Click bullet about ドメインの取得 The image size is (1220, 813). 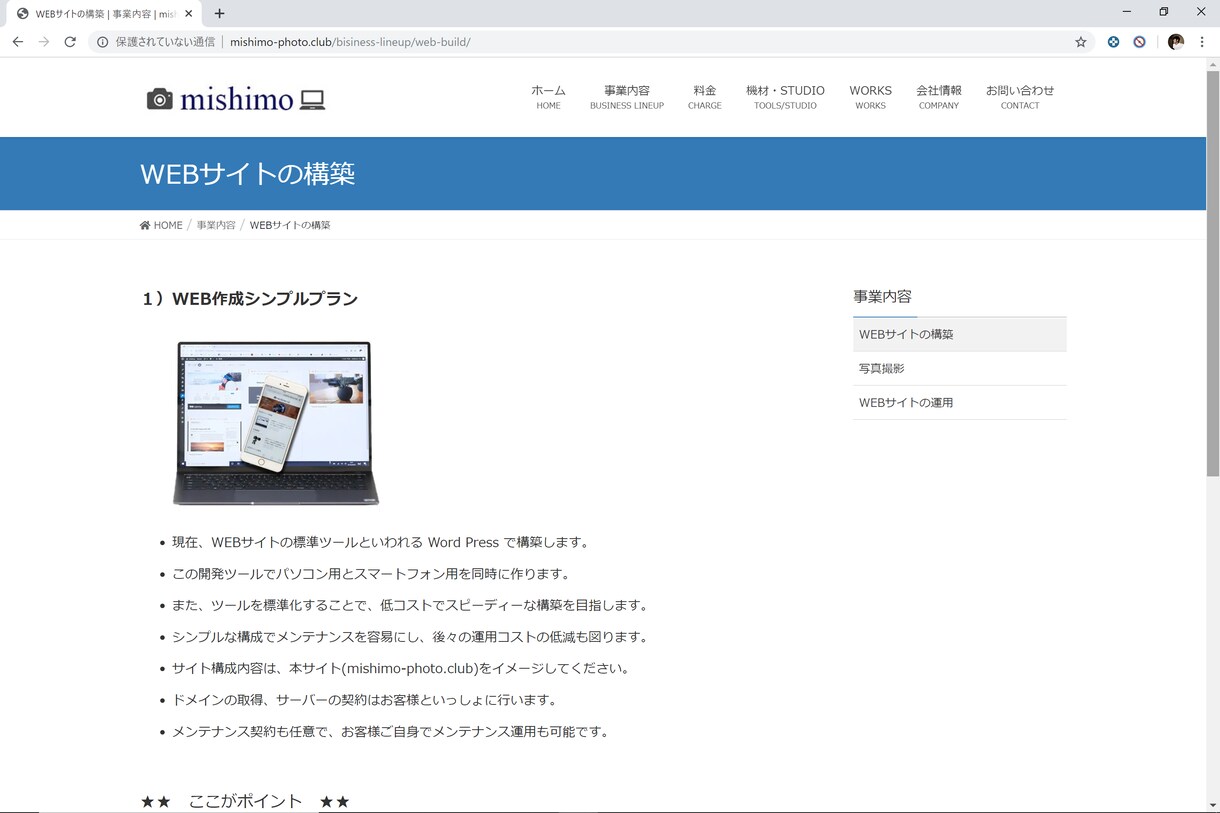[365, 700]
